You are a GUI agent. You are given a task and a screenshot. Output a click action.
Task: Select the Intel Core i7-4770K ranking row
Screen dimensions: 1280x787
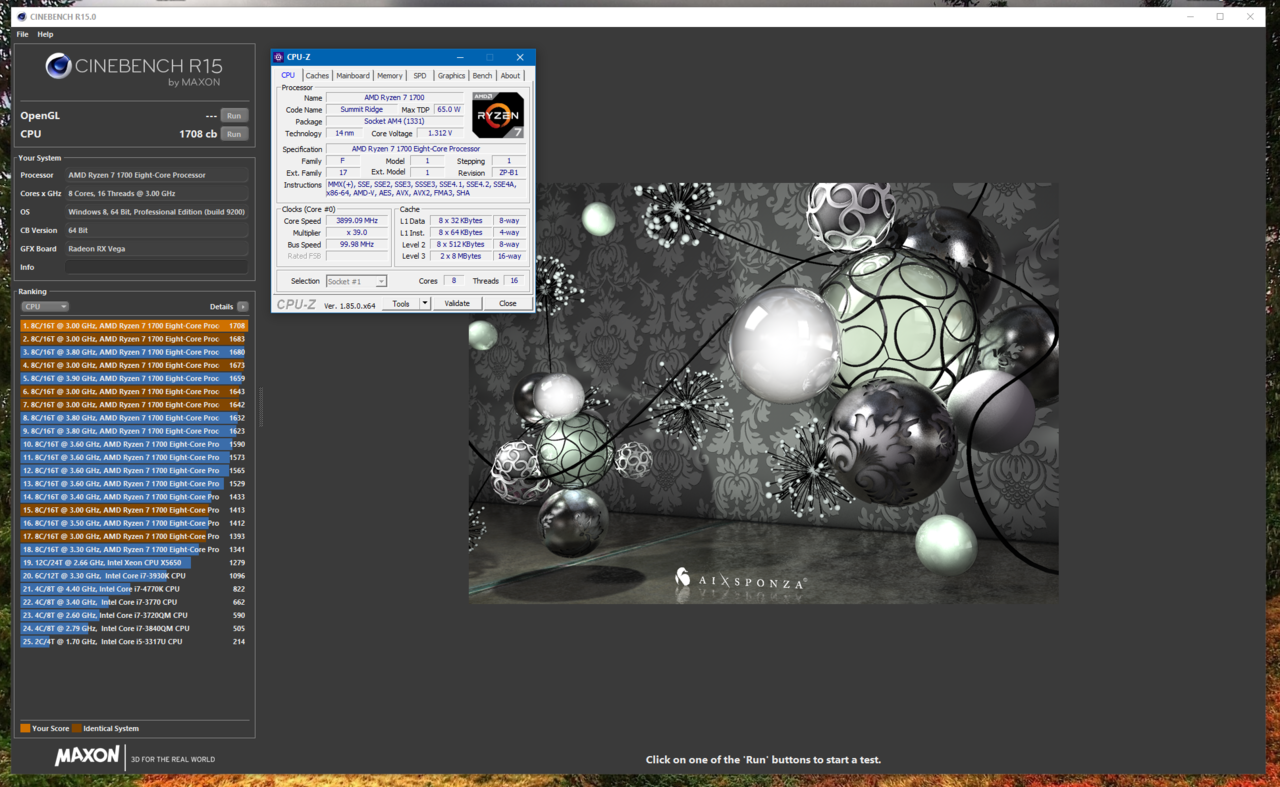[x=134, y=589]
